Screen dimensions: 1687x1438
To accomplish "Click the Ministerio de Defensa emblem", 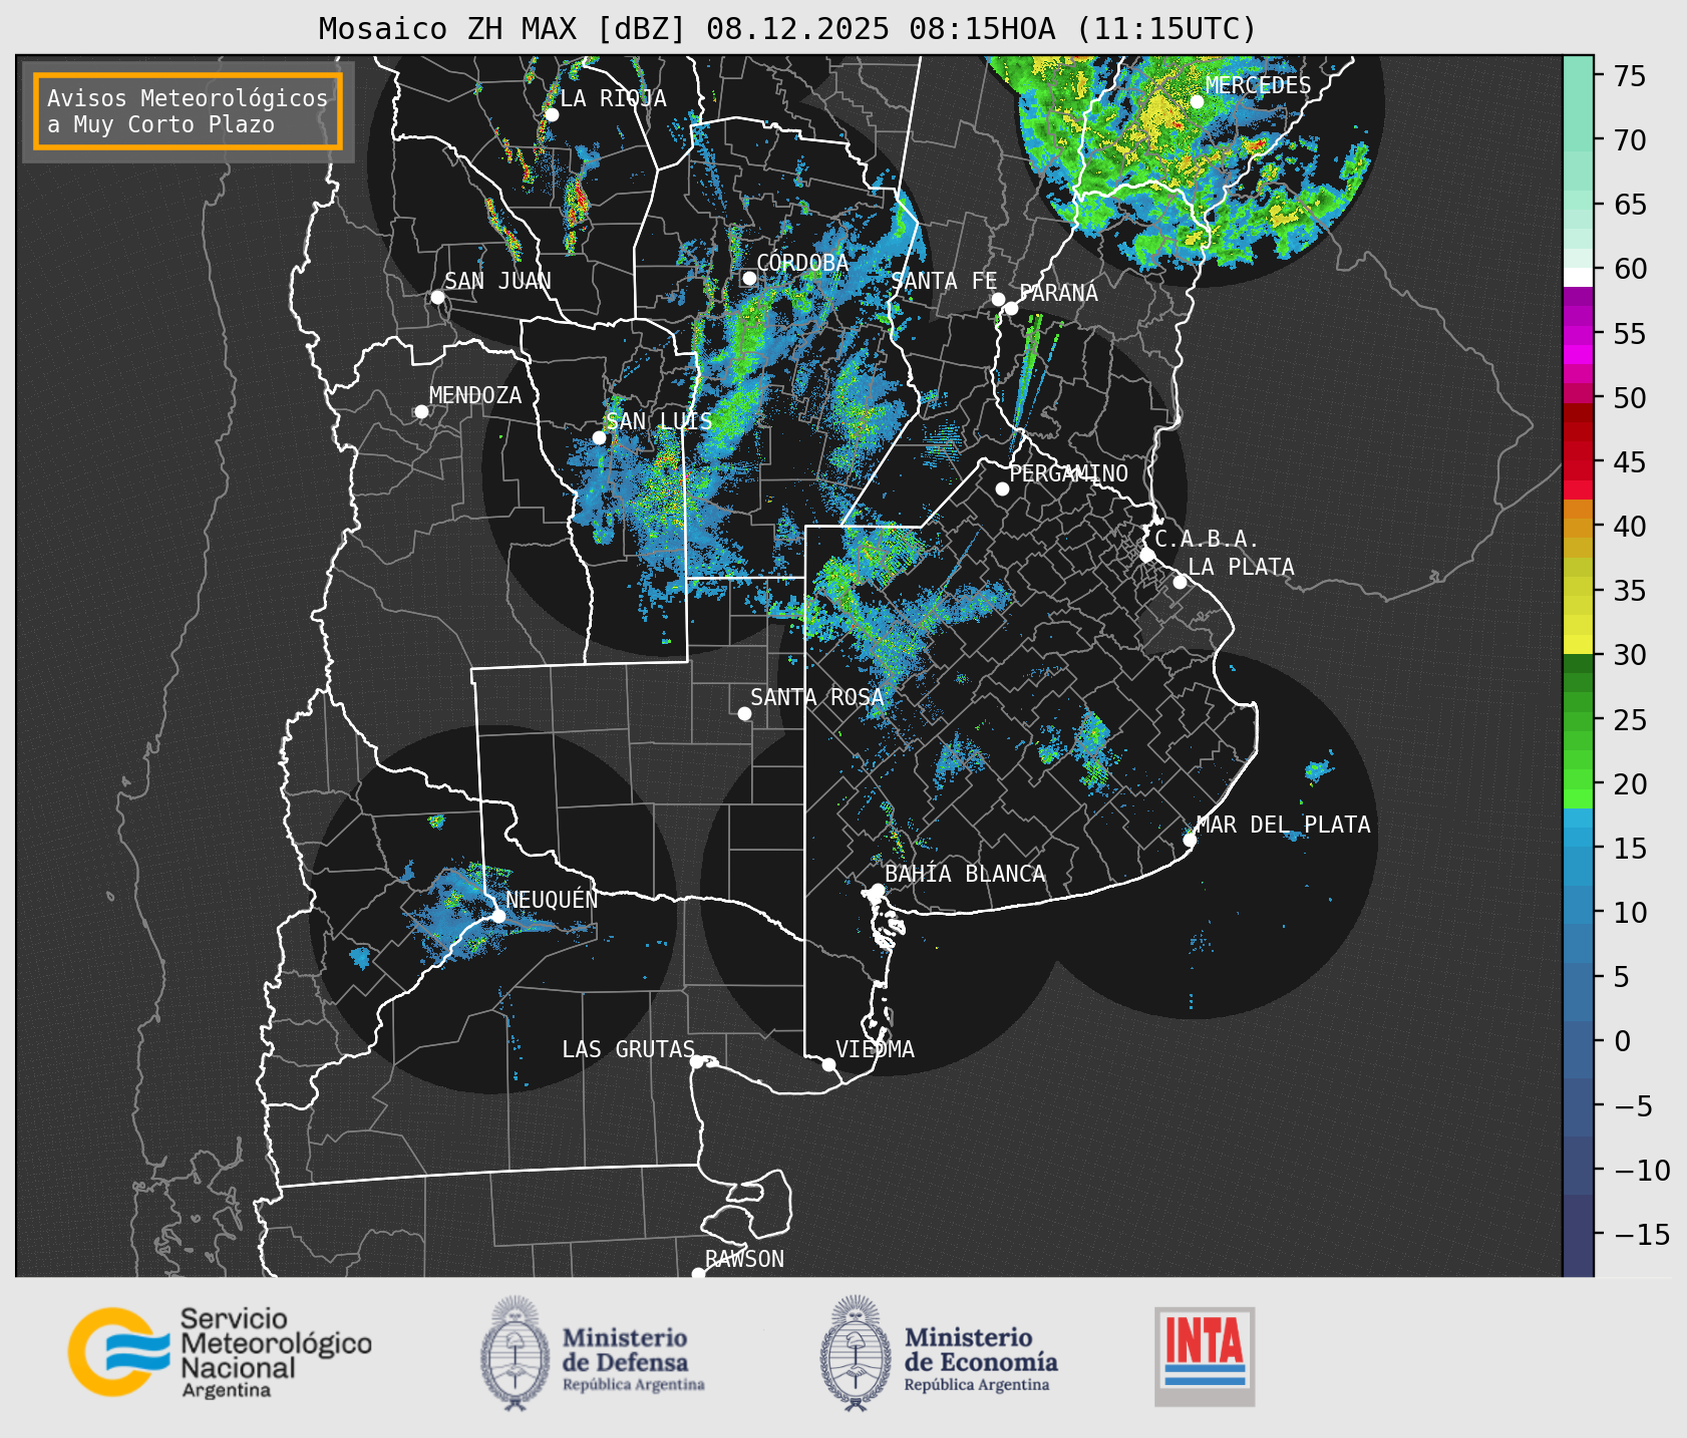I will pyautogui.click(x=515, y=1353).
